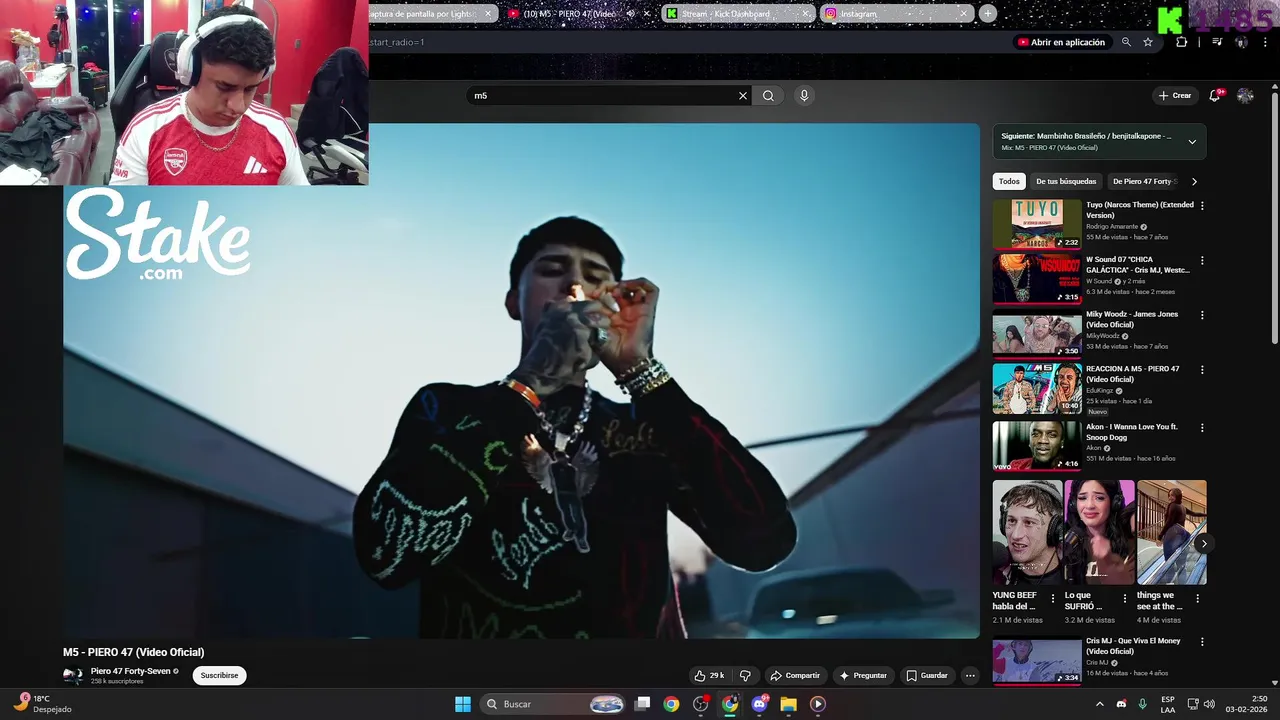Select the Todos filter chip

(1009, 182)
